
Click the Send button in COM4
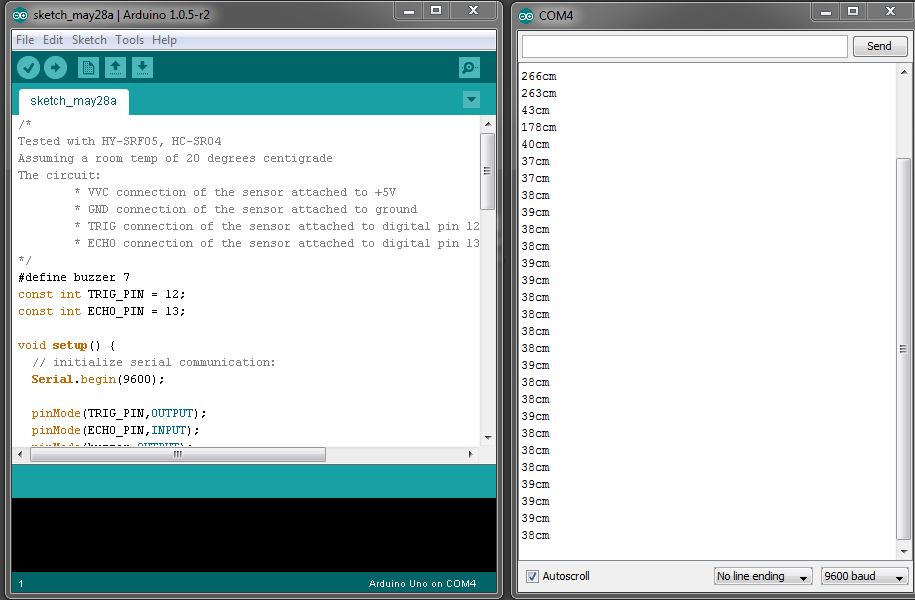[879, 46]
